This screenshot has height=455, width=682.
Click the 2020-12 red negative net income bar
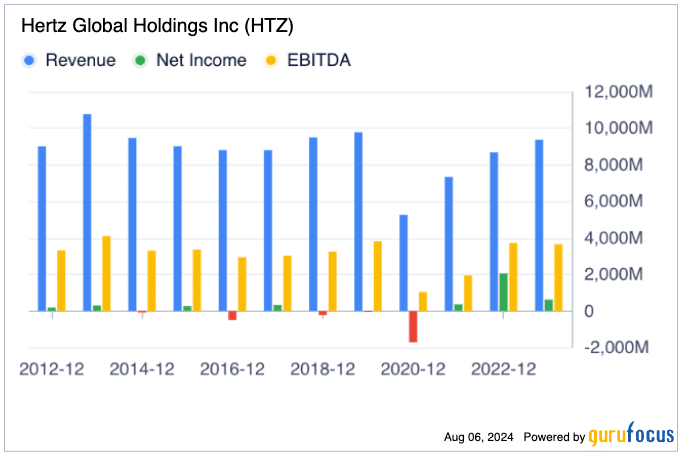click(x=413, y=327)
